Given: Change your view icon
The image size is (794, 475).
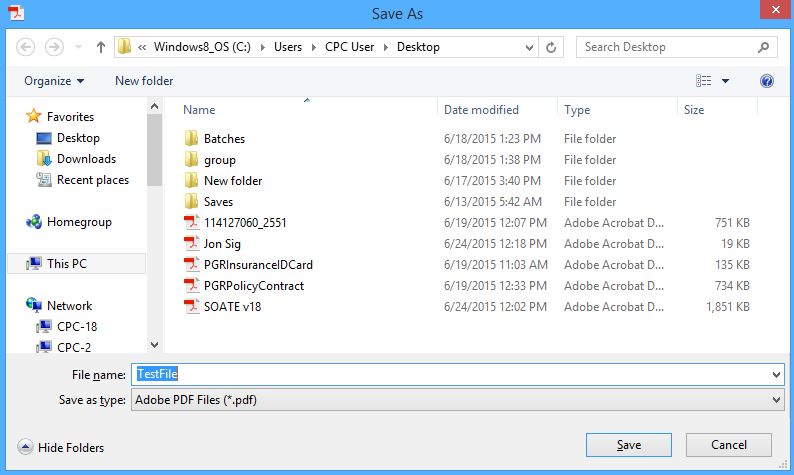Looking at the screenshot, I should tap(703, 81).
